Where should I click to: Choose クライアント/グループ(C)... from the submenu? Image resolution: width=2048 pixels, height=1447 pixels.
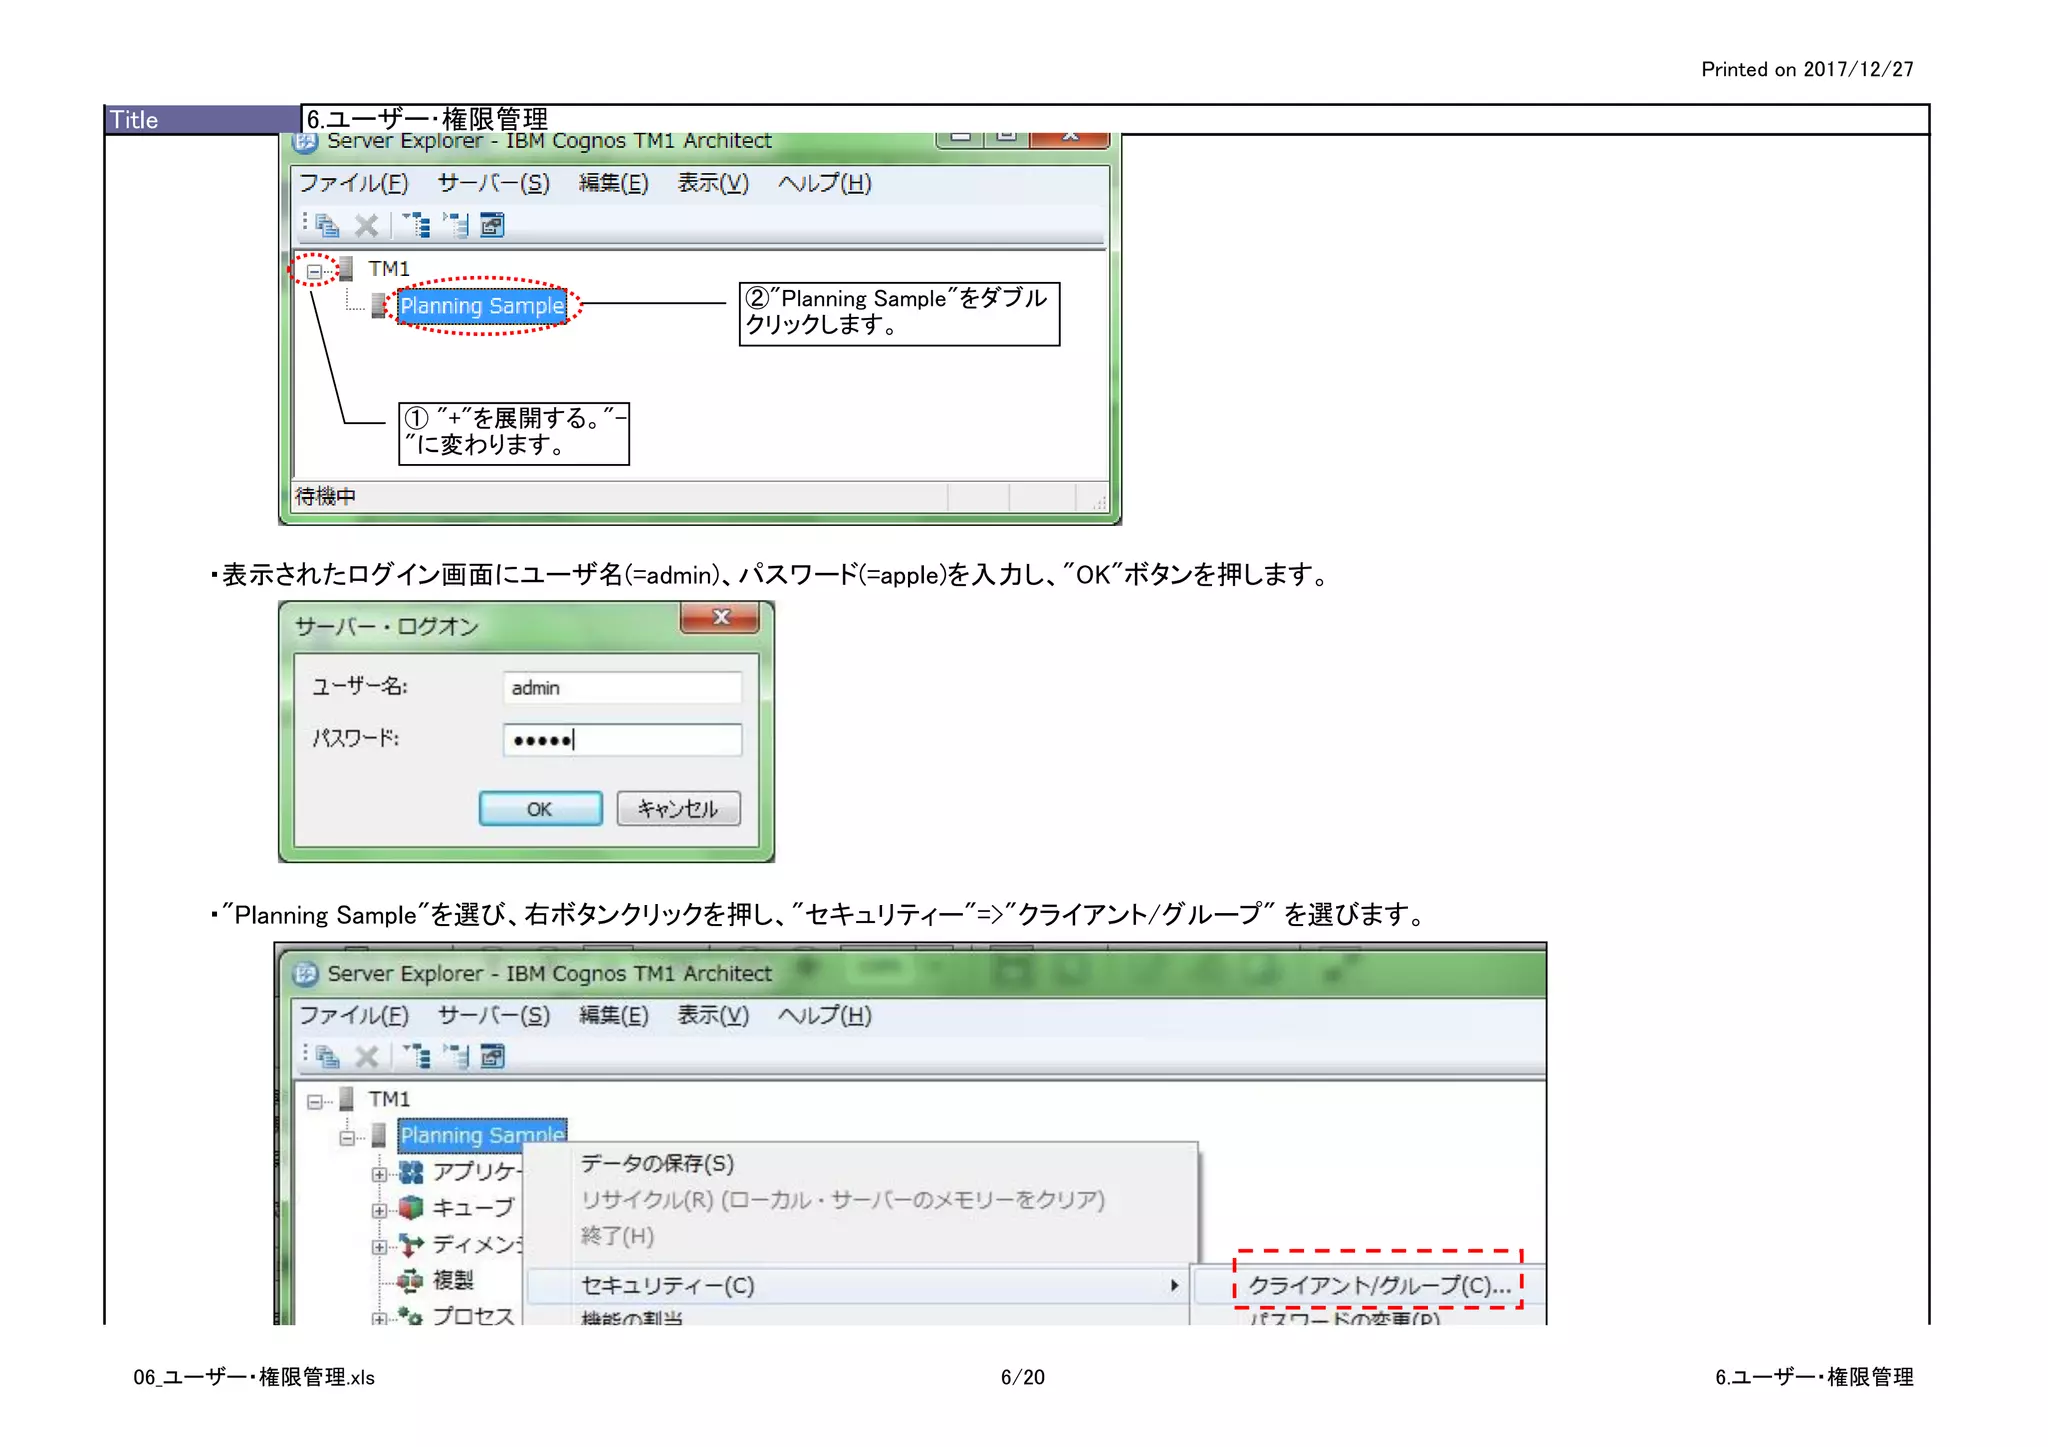(x=1378, y=1285)
